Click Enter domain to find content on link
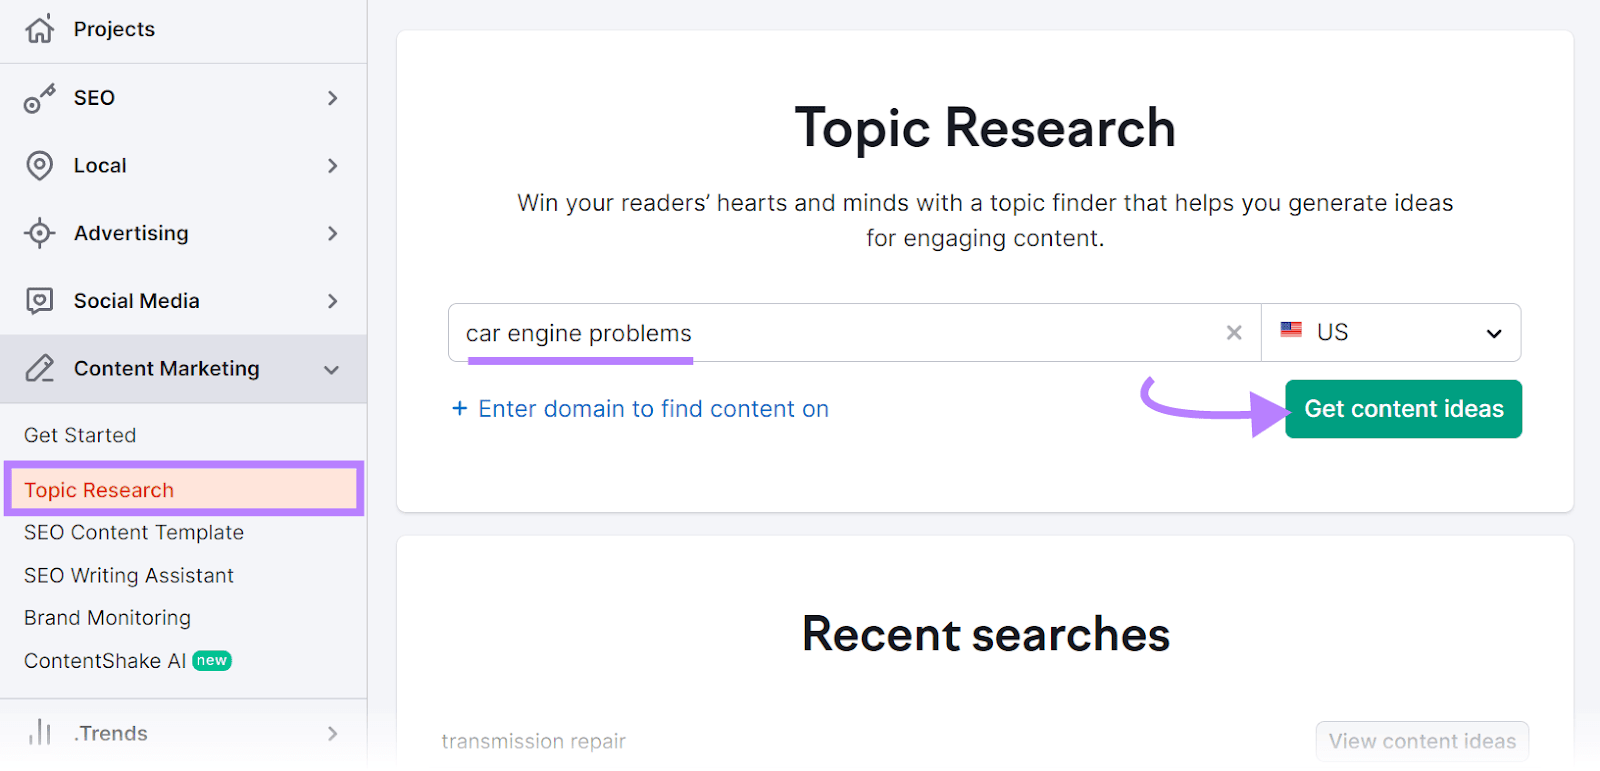 654,409
